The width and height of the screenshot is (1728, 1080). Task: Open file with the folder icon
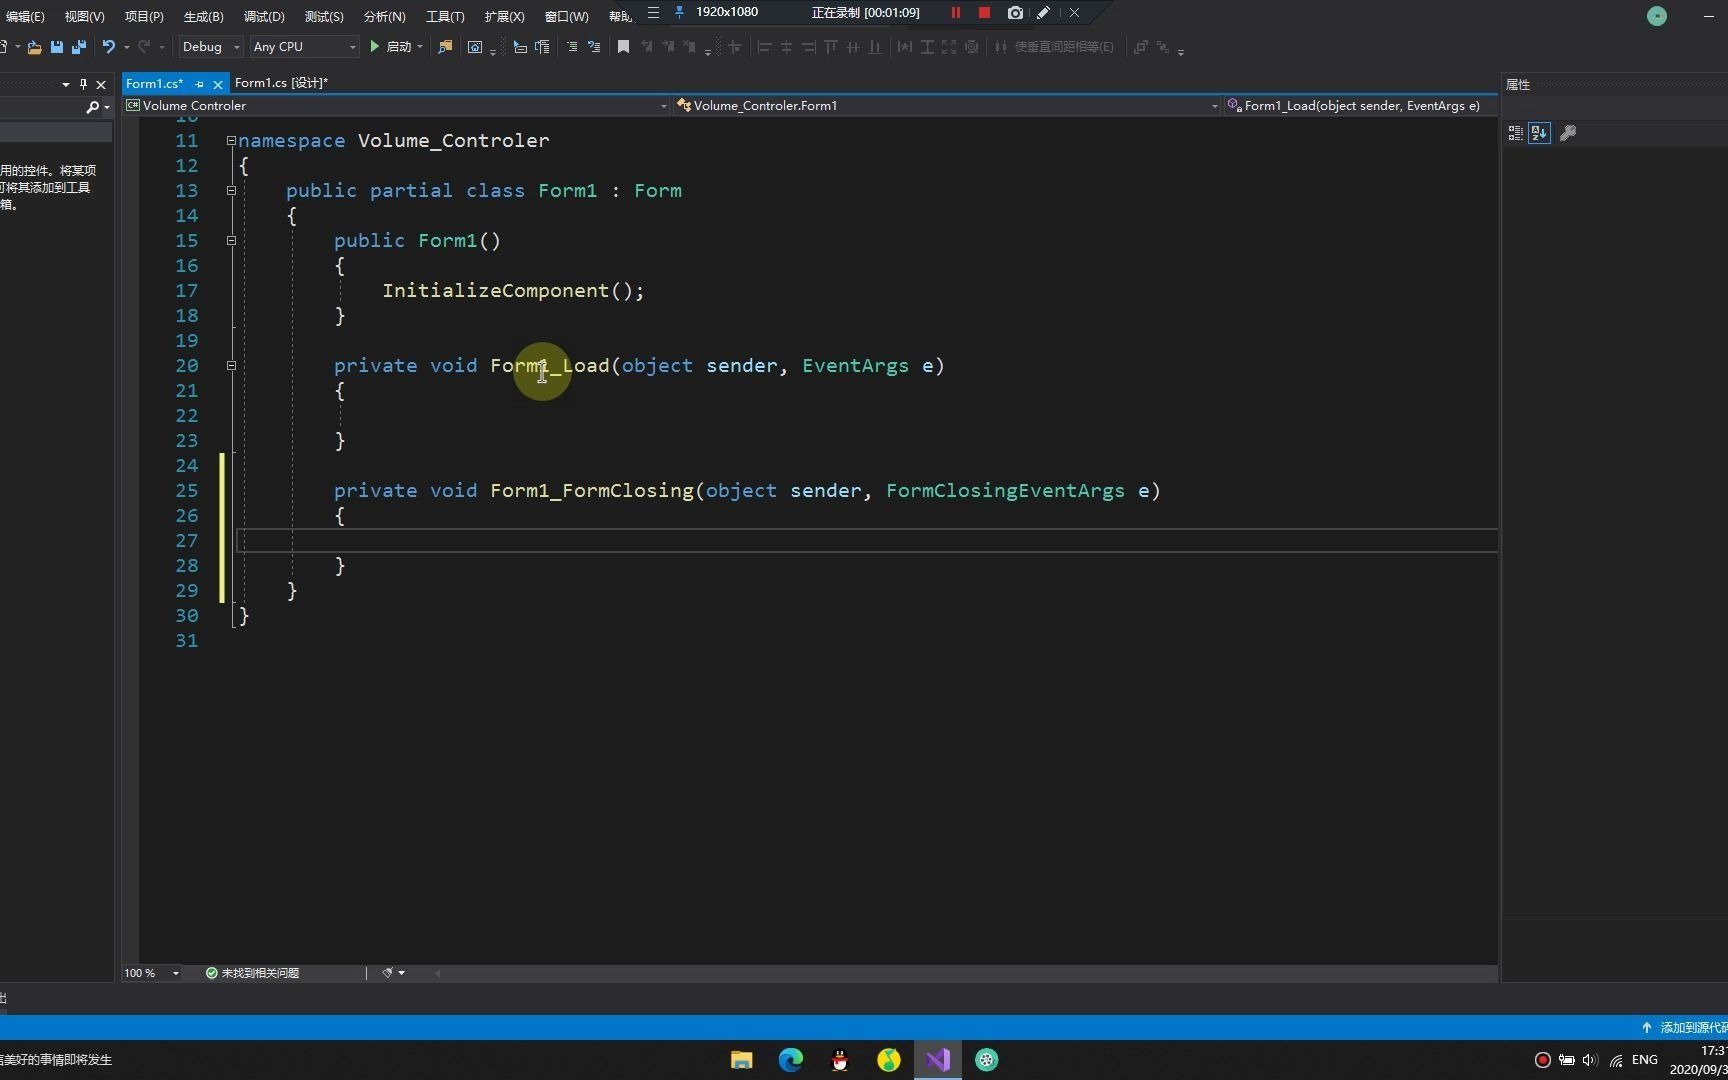point(34,47)
